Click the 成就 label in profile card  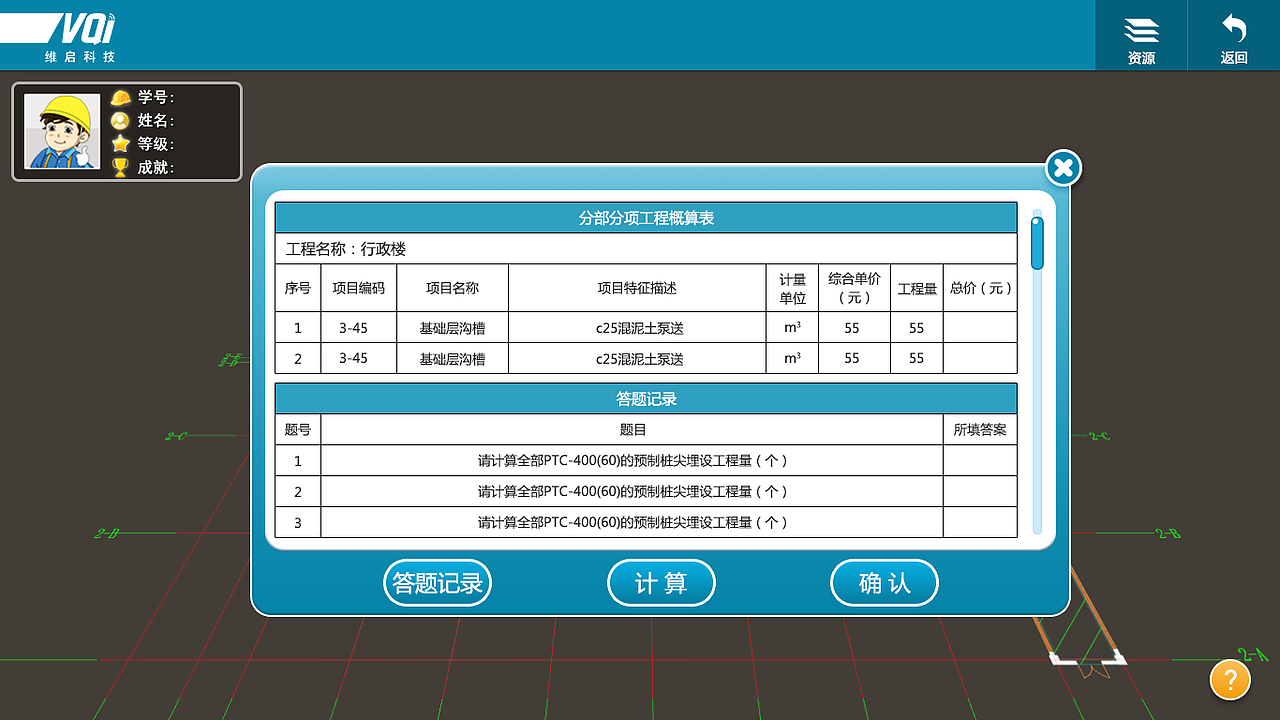coord(156,167)
